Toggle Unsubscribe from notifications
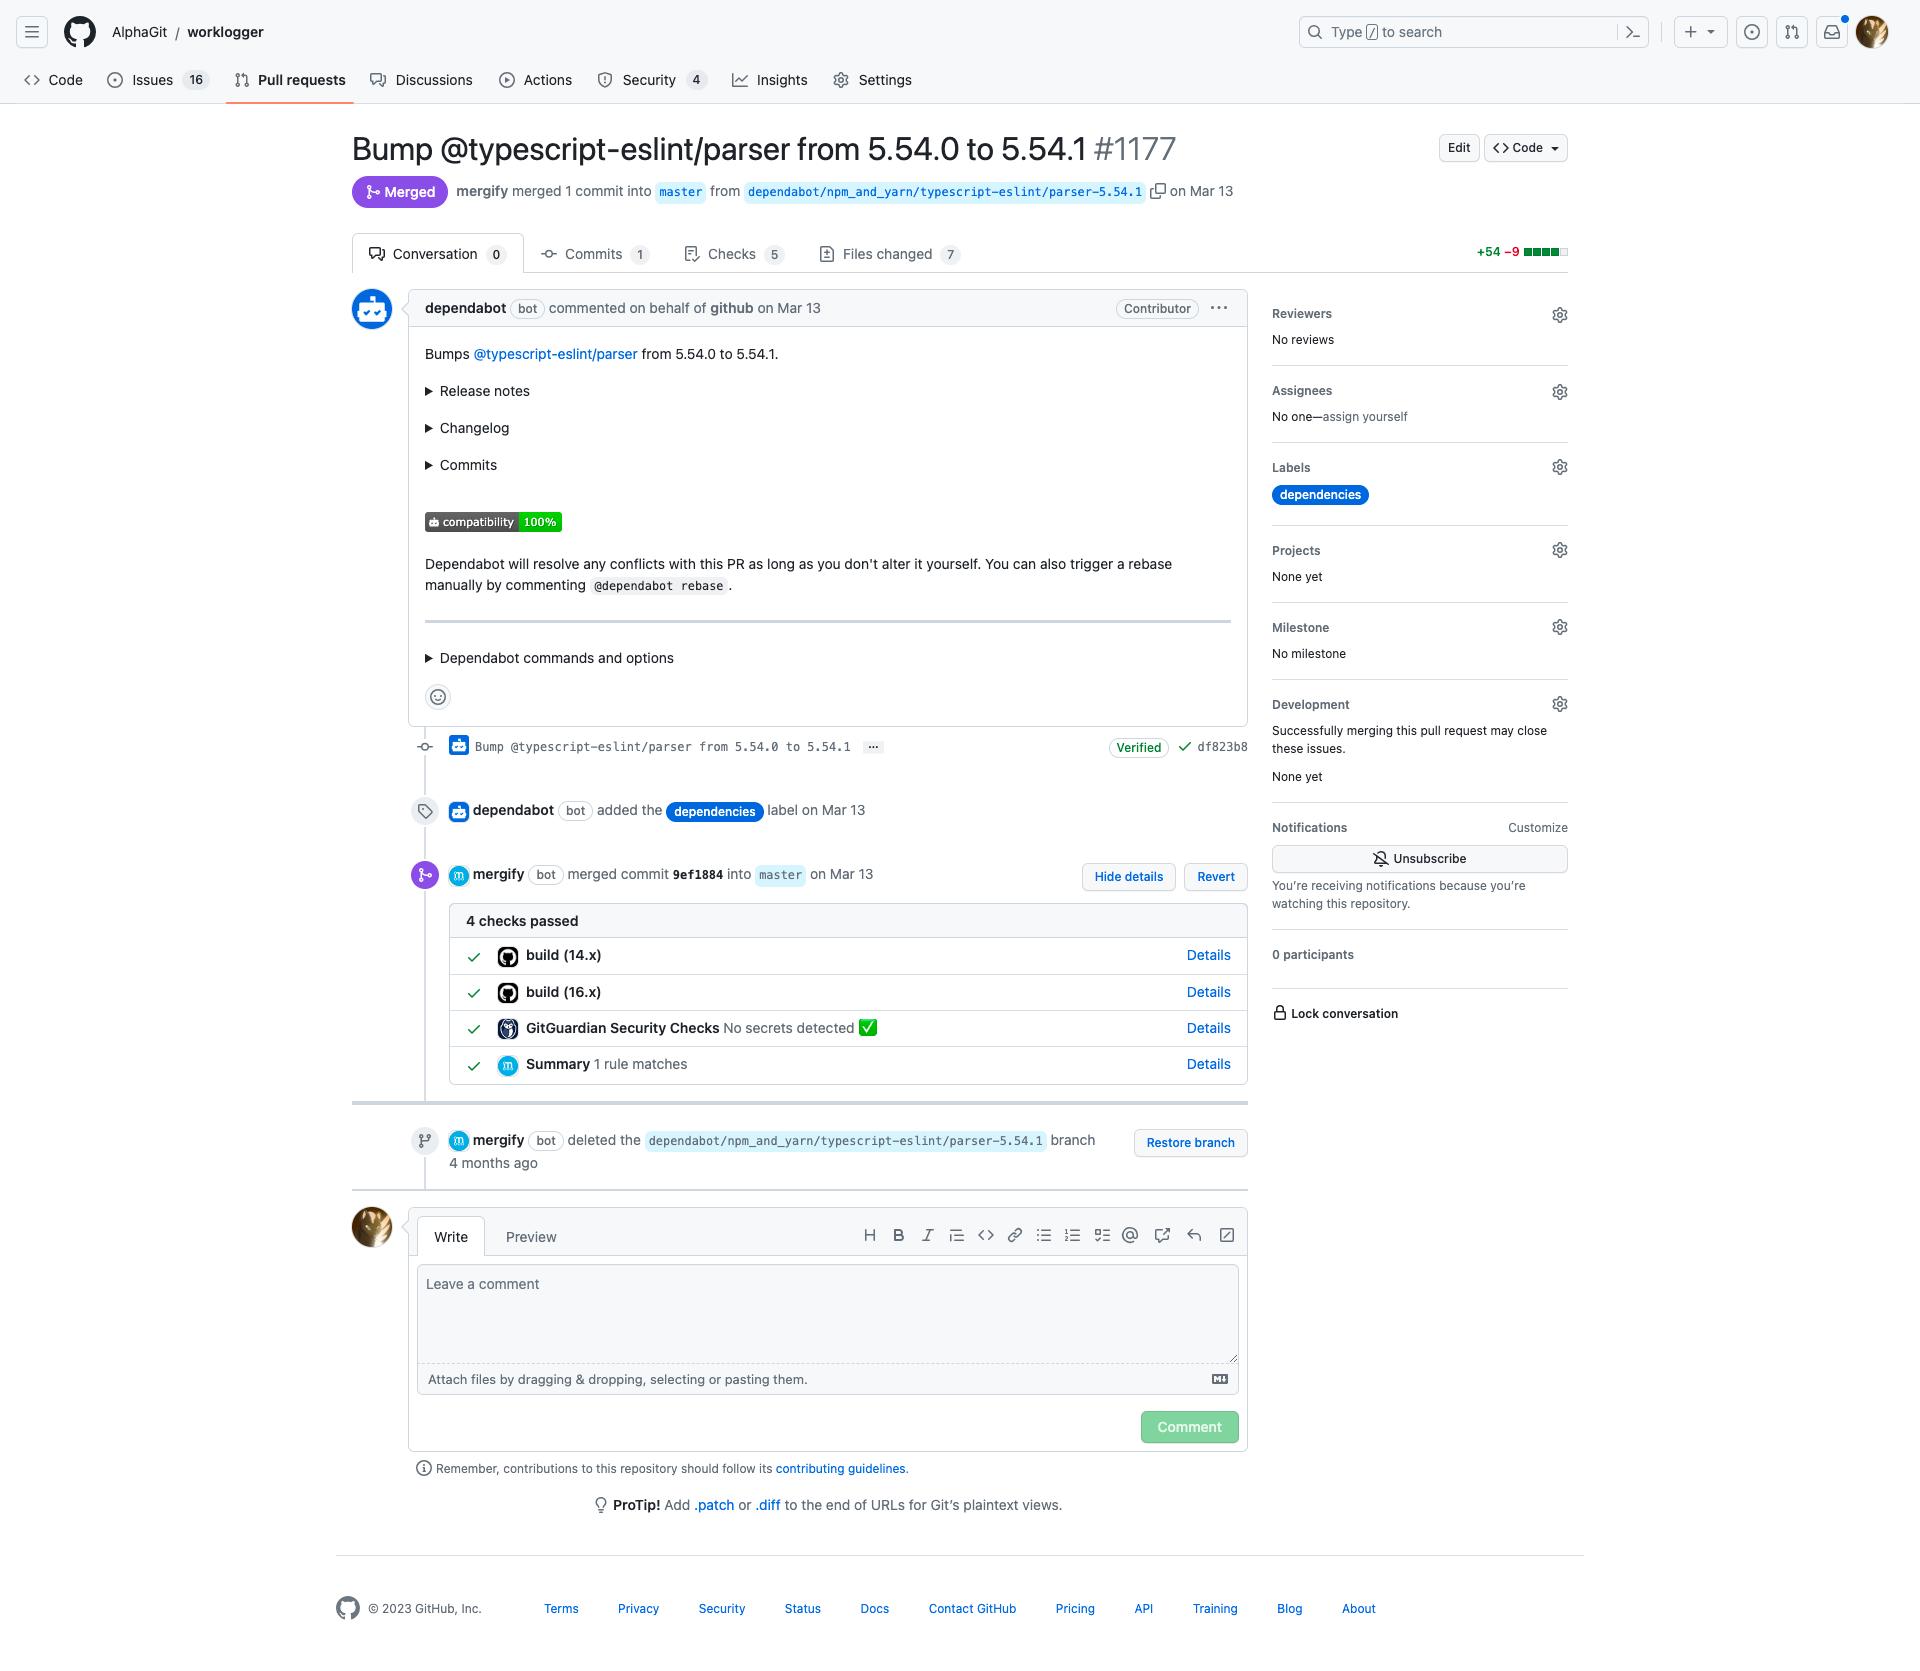The height and width of the screenshot is (1671, 1920). 1419,859
